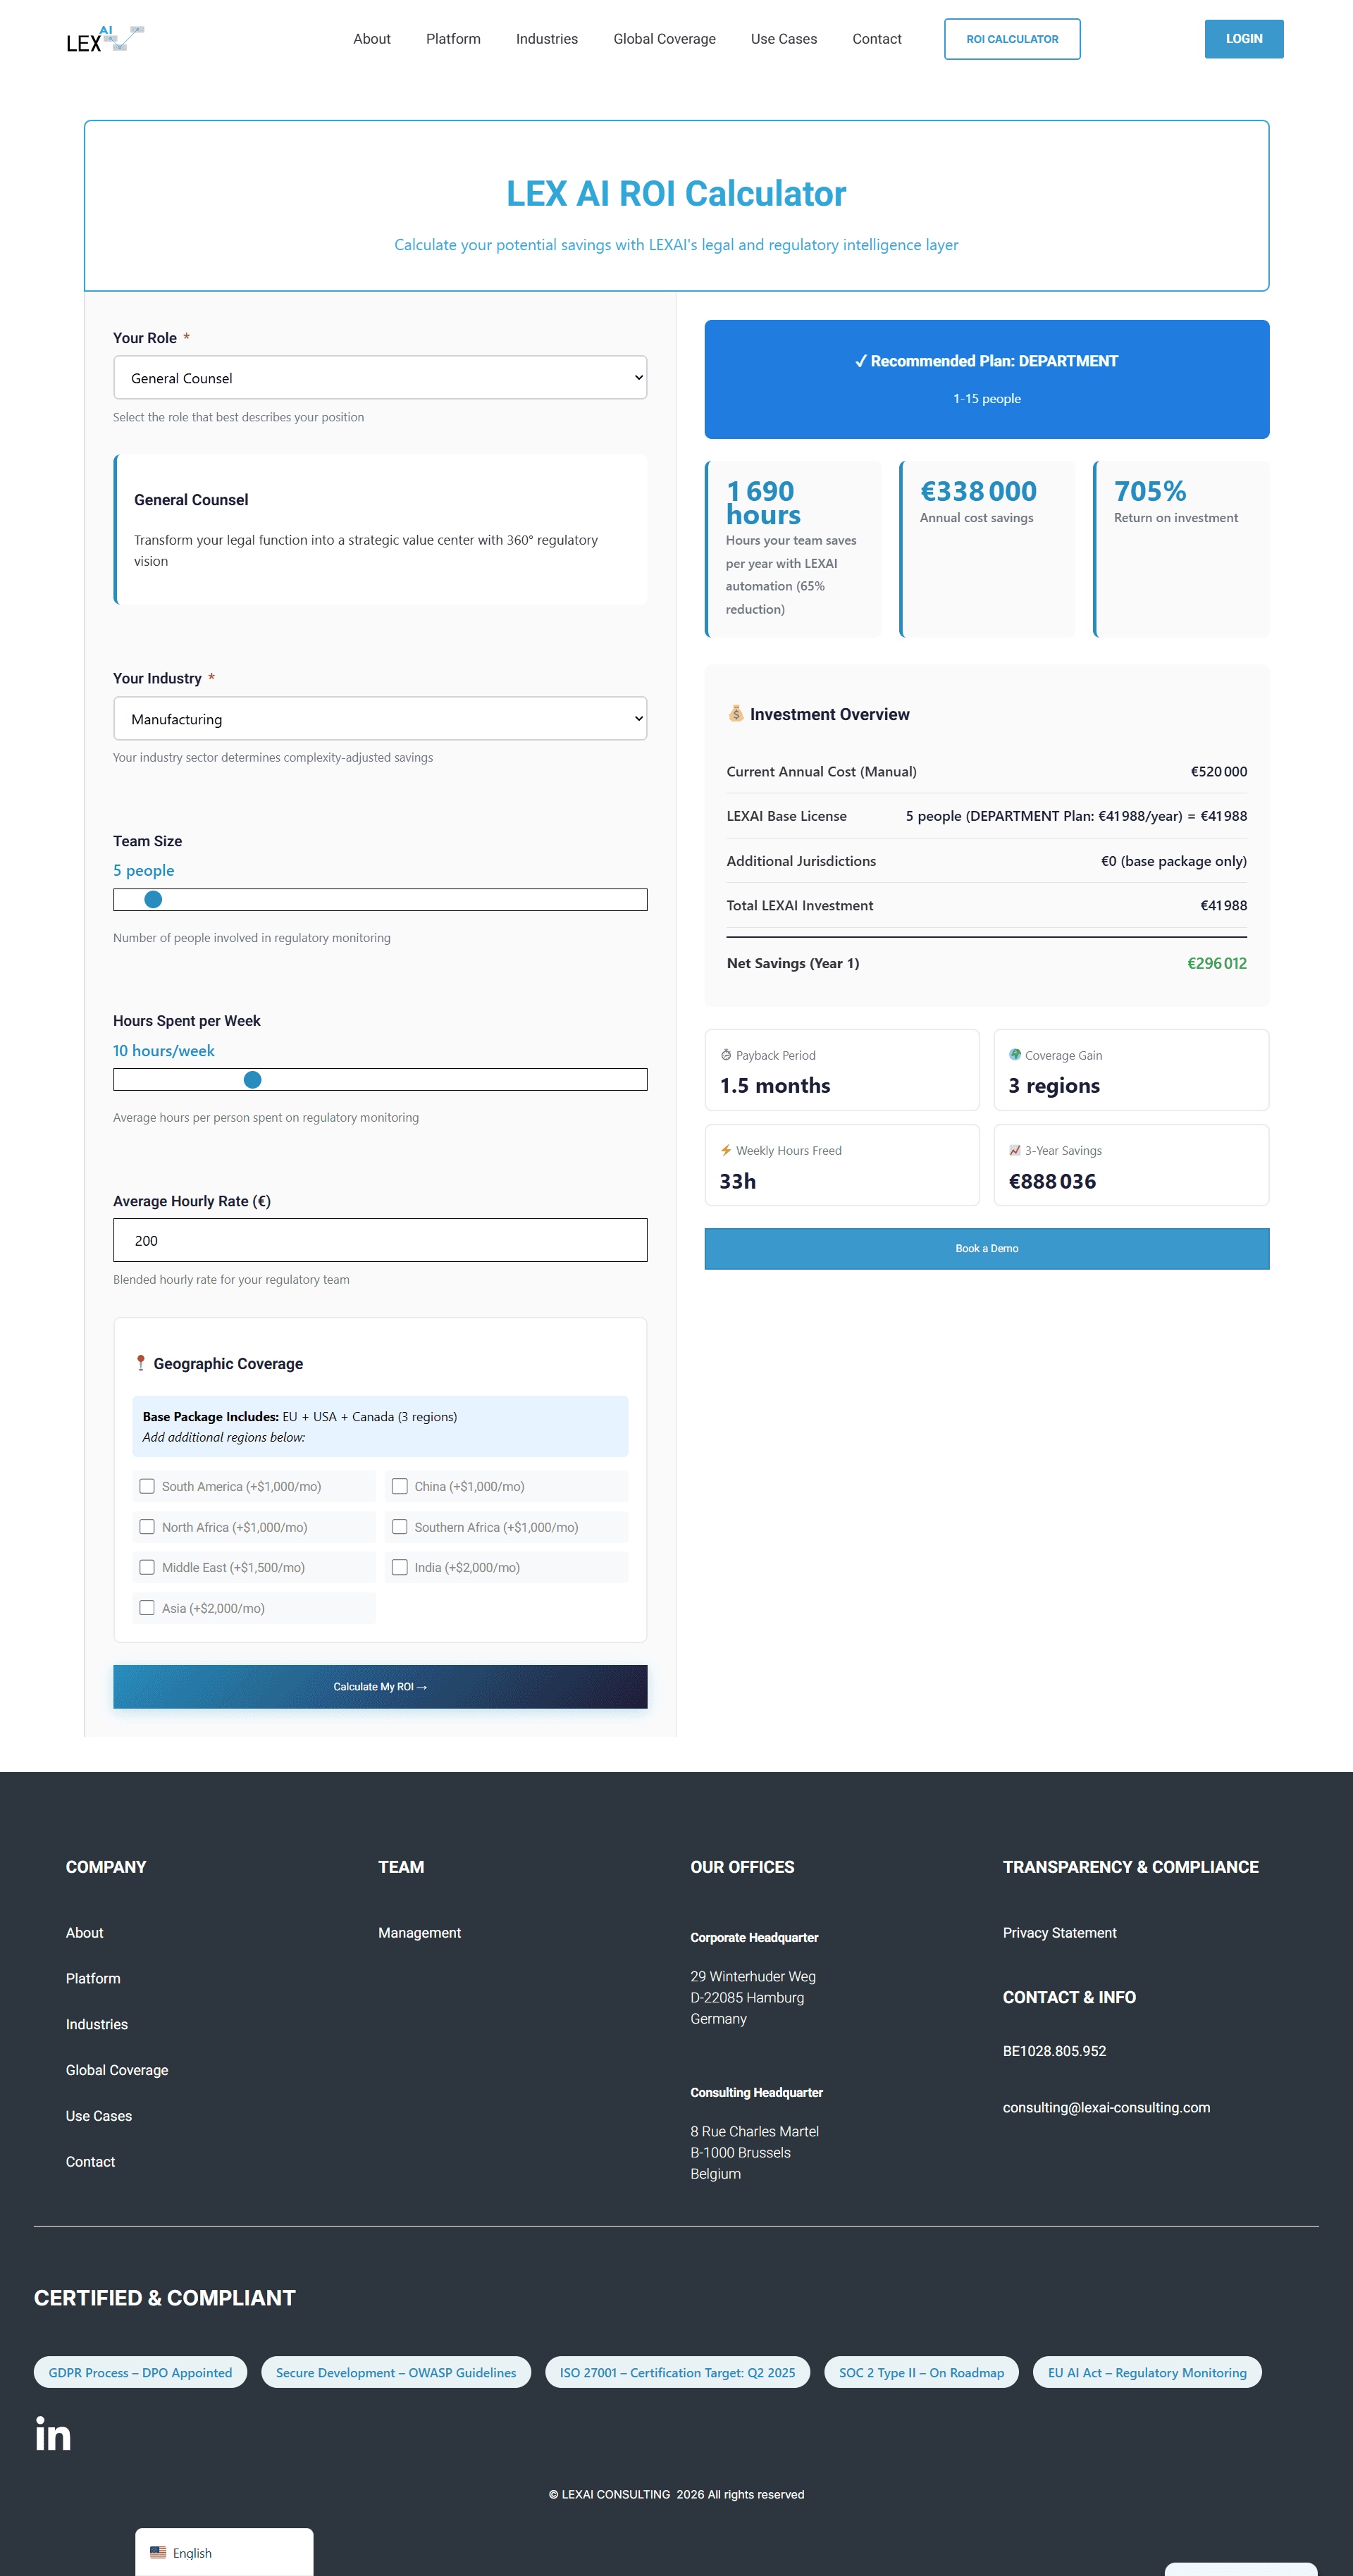This screenshot has width=1353, height=2576.
Task: Click the US flag language icon
Action: tap(158, 2552)
